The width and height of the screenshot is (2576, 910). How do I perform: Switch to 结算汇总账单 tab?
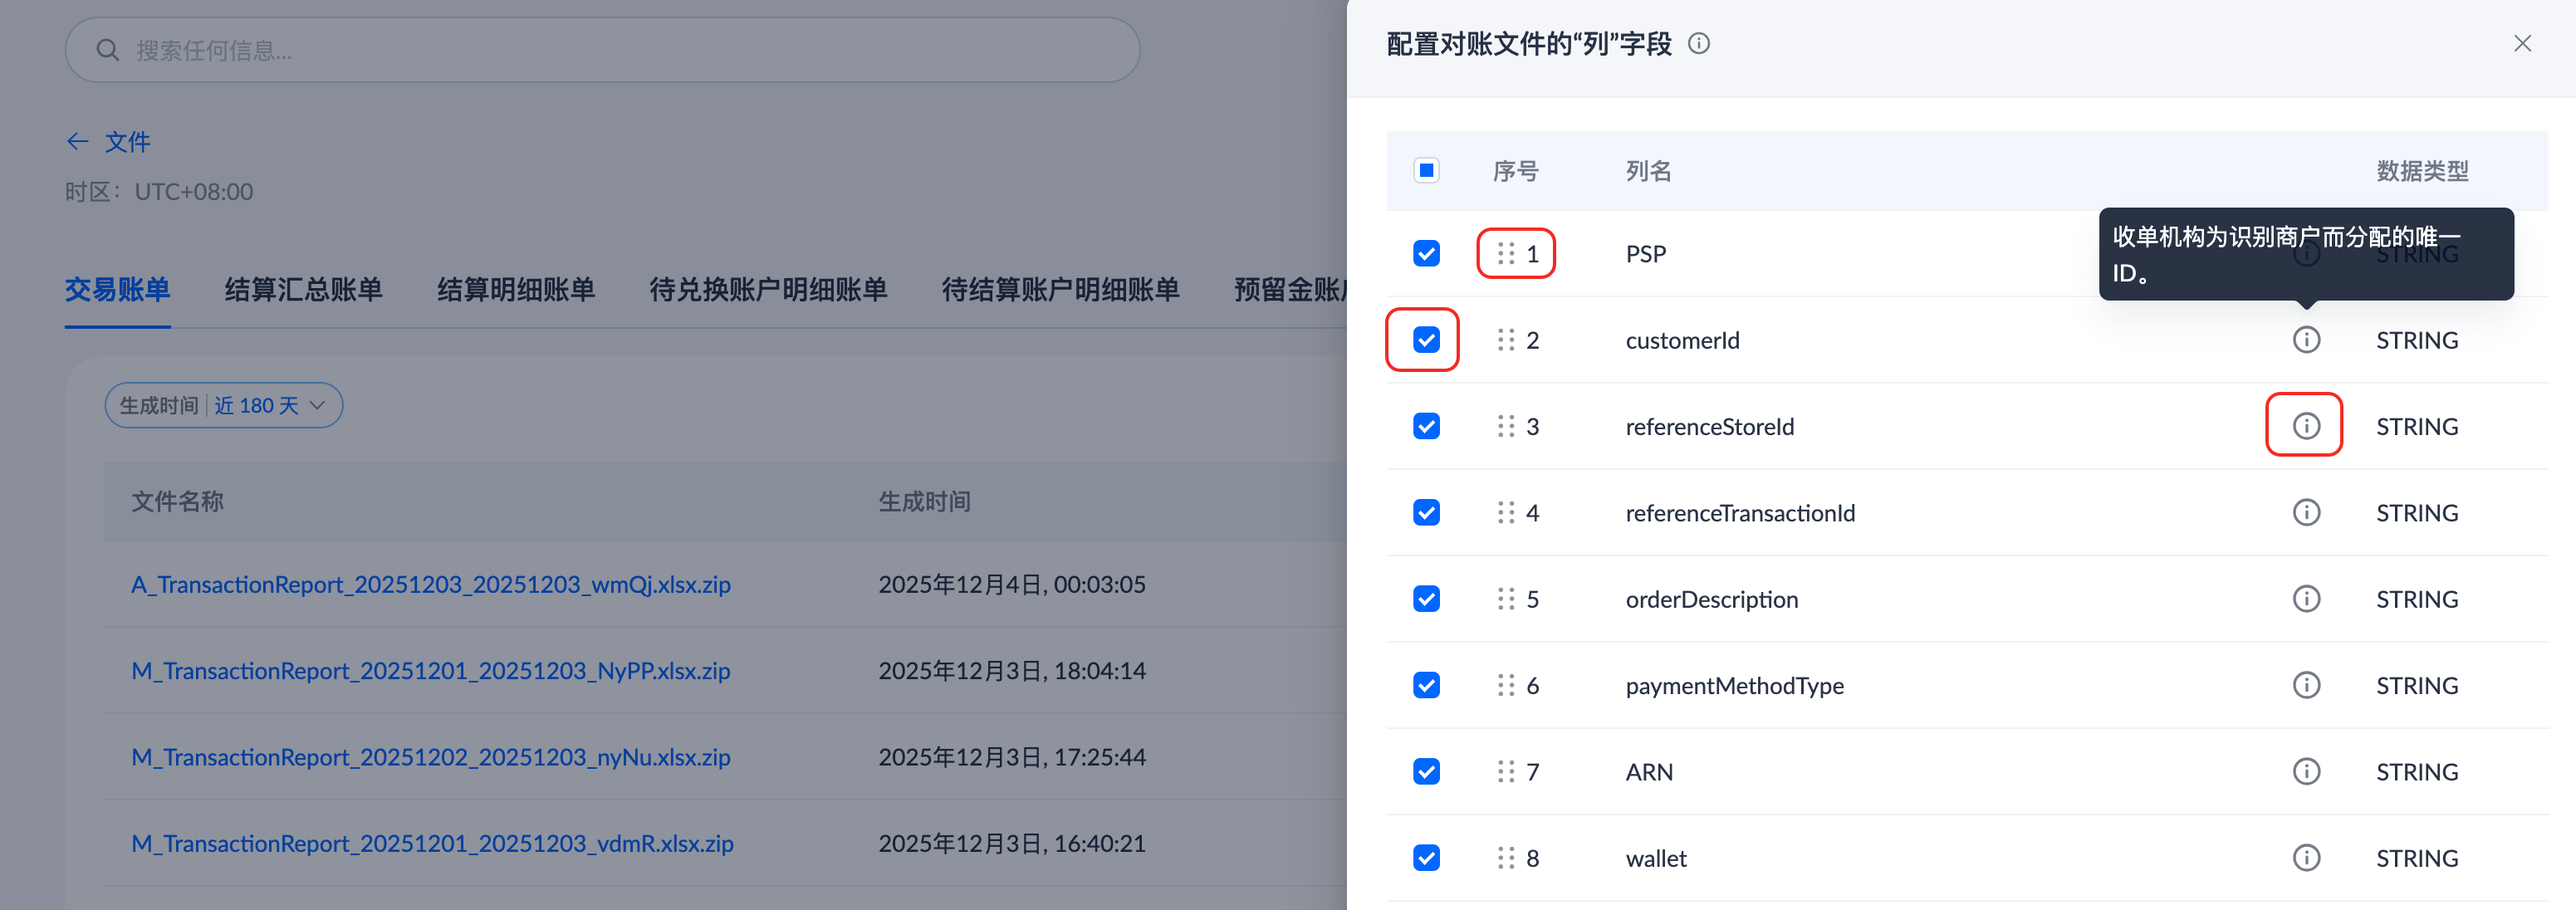303,290
